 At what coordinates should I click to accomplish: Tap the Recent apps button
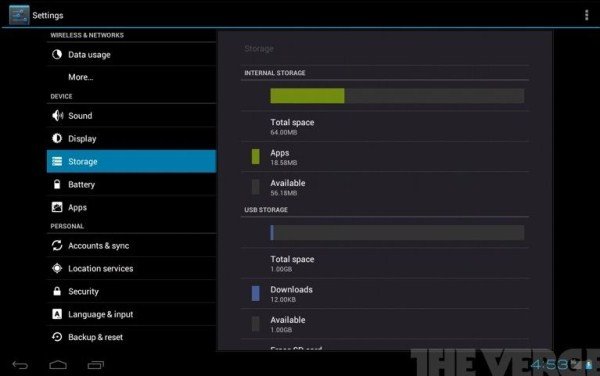coord(96,365)
